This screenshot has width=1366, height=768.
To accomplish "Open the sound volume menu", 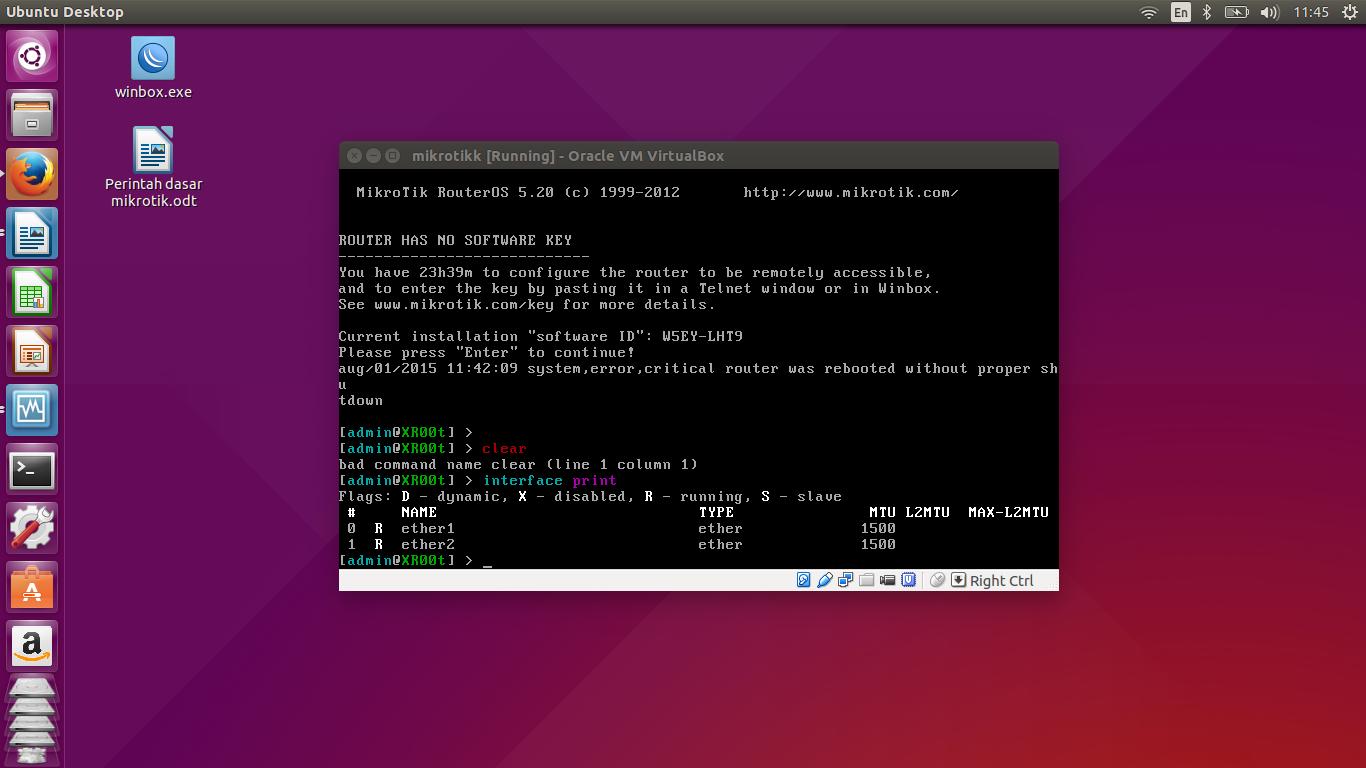I will pos(1270,12).
